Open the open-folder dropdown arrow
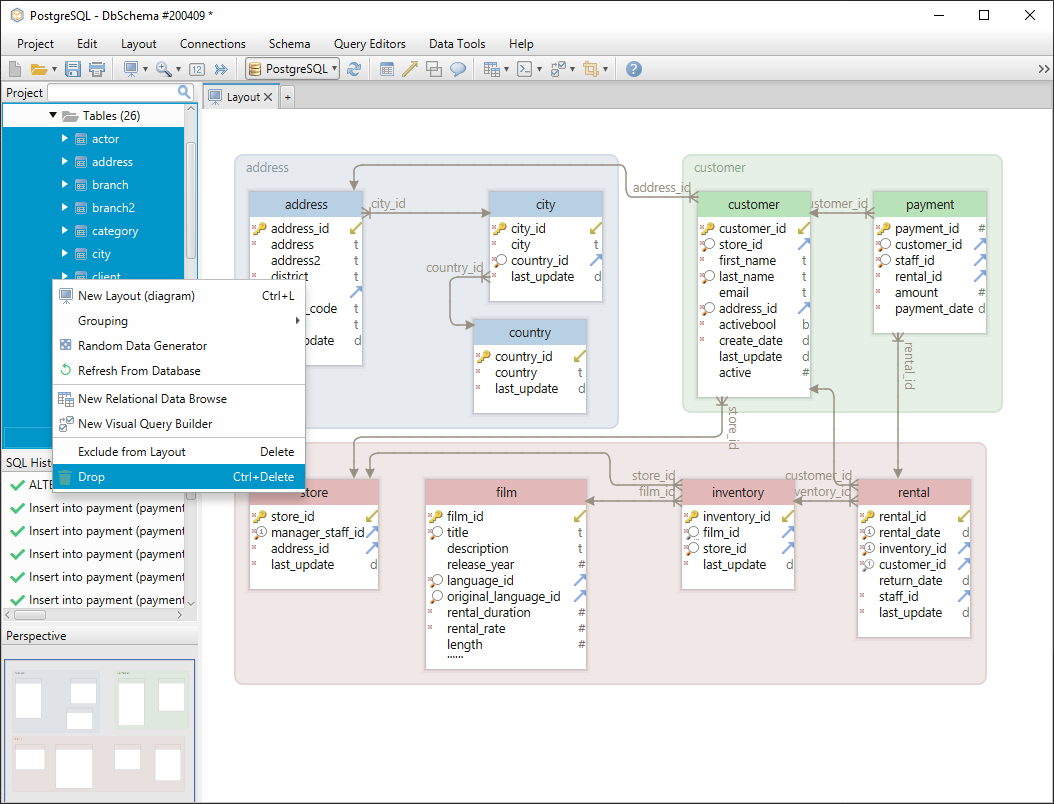The width and height of the screenshot is (1054, 804). [54, 69]
